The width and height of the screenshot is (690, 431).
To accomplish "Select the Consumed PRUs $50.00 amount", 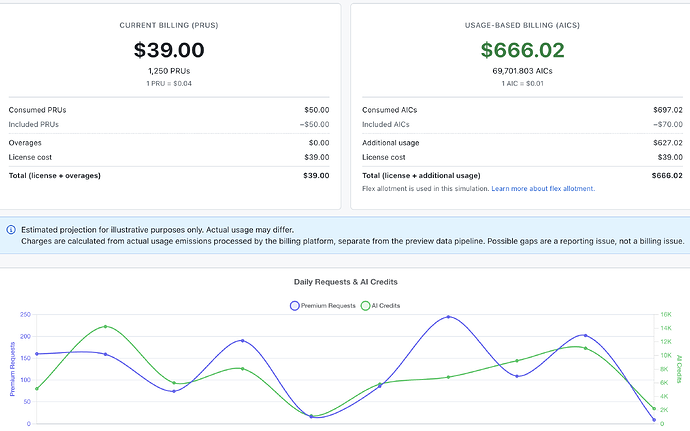I will [x=316, y=110].
